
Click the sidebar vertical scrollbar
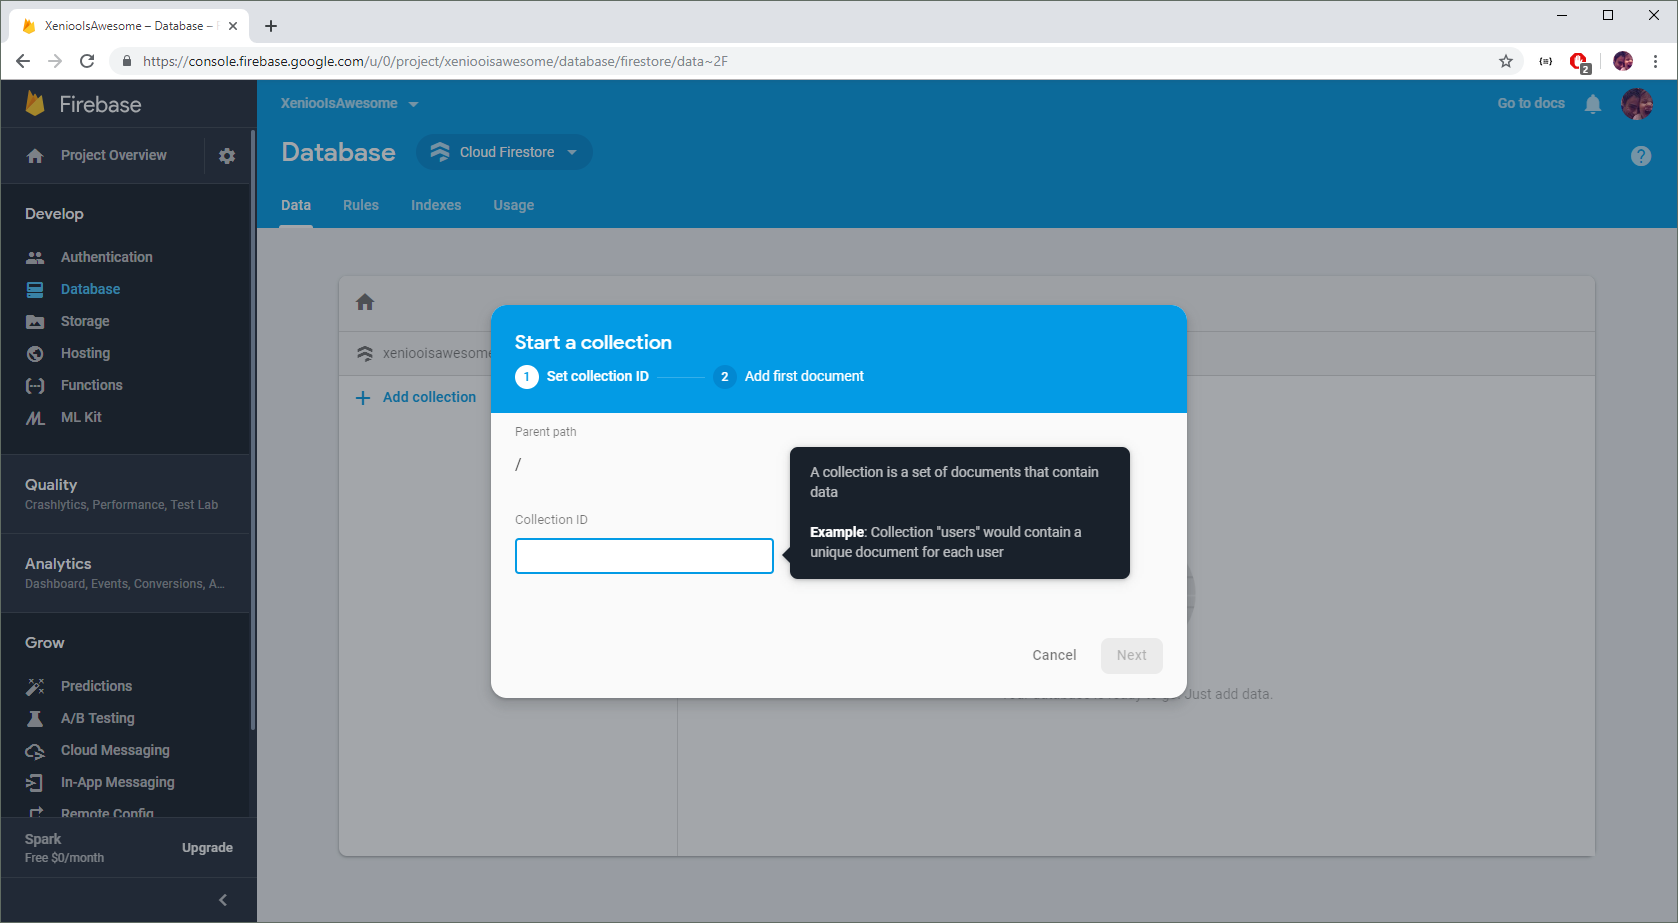pos(253,430)
